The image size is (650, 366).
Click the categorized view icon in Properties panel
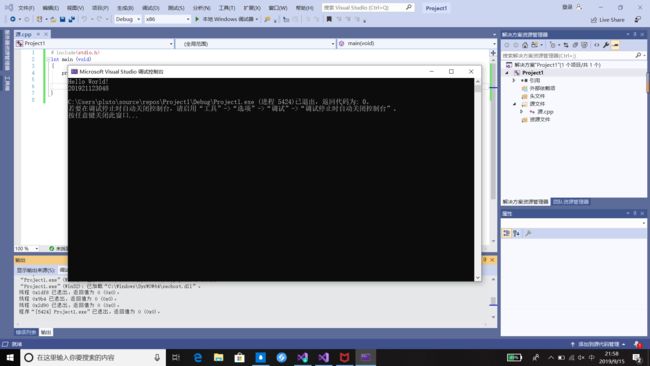tap(506, 233)
